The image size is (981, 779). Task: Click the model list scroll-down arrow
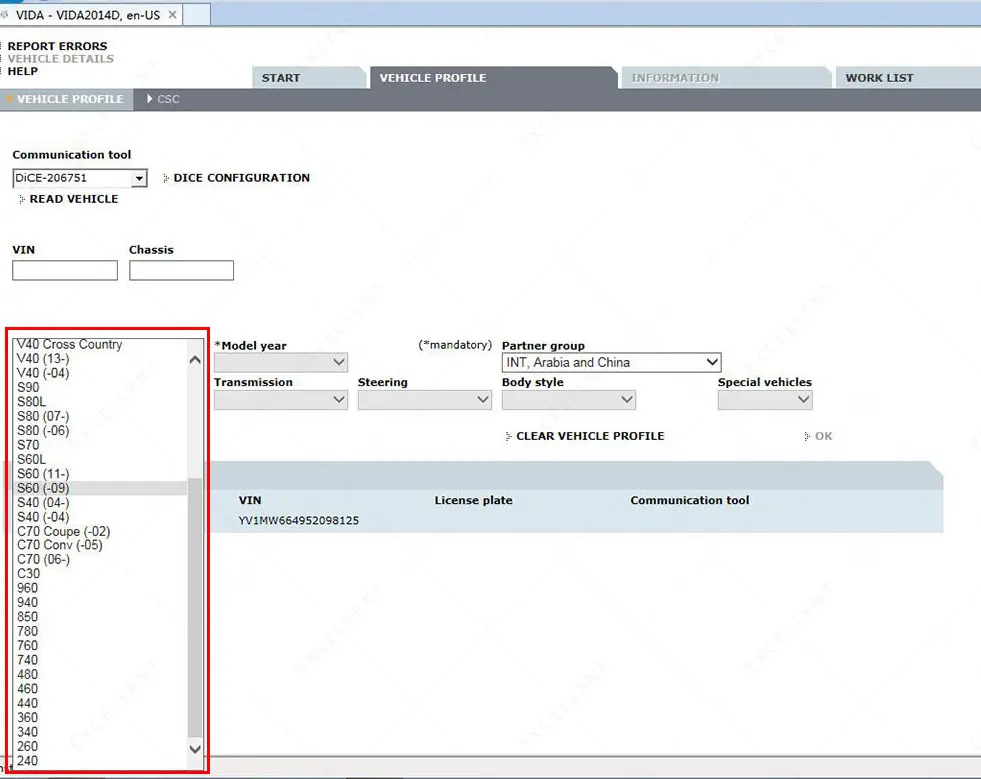click(x=195, y=749)
